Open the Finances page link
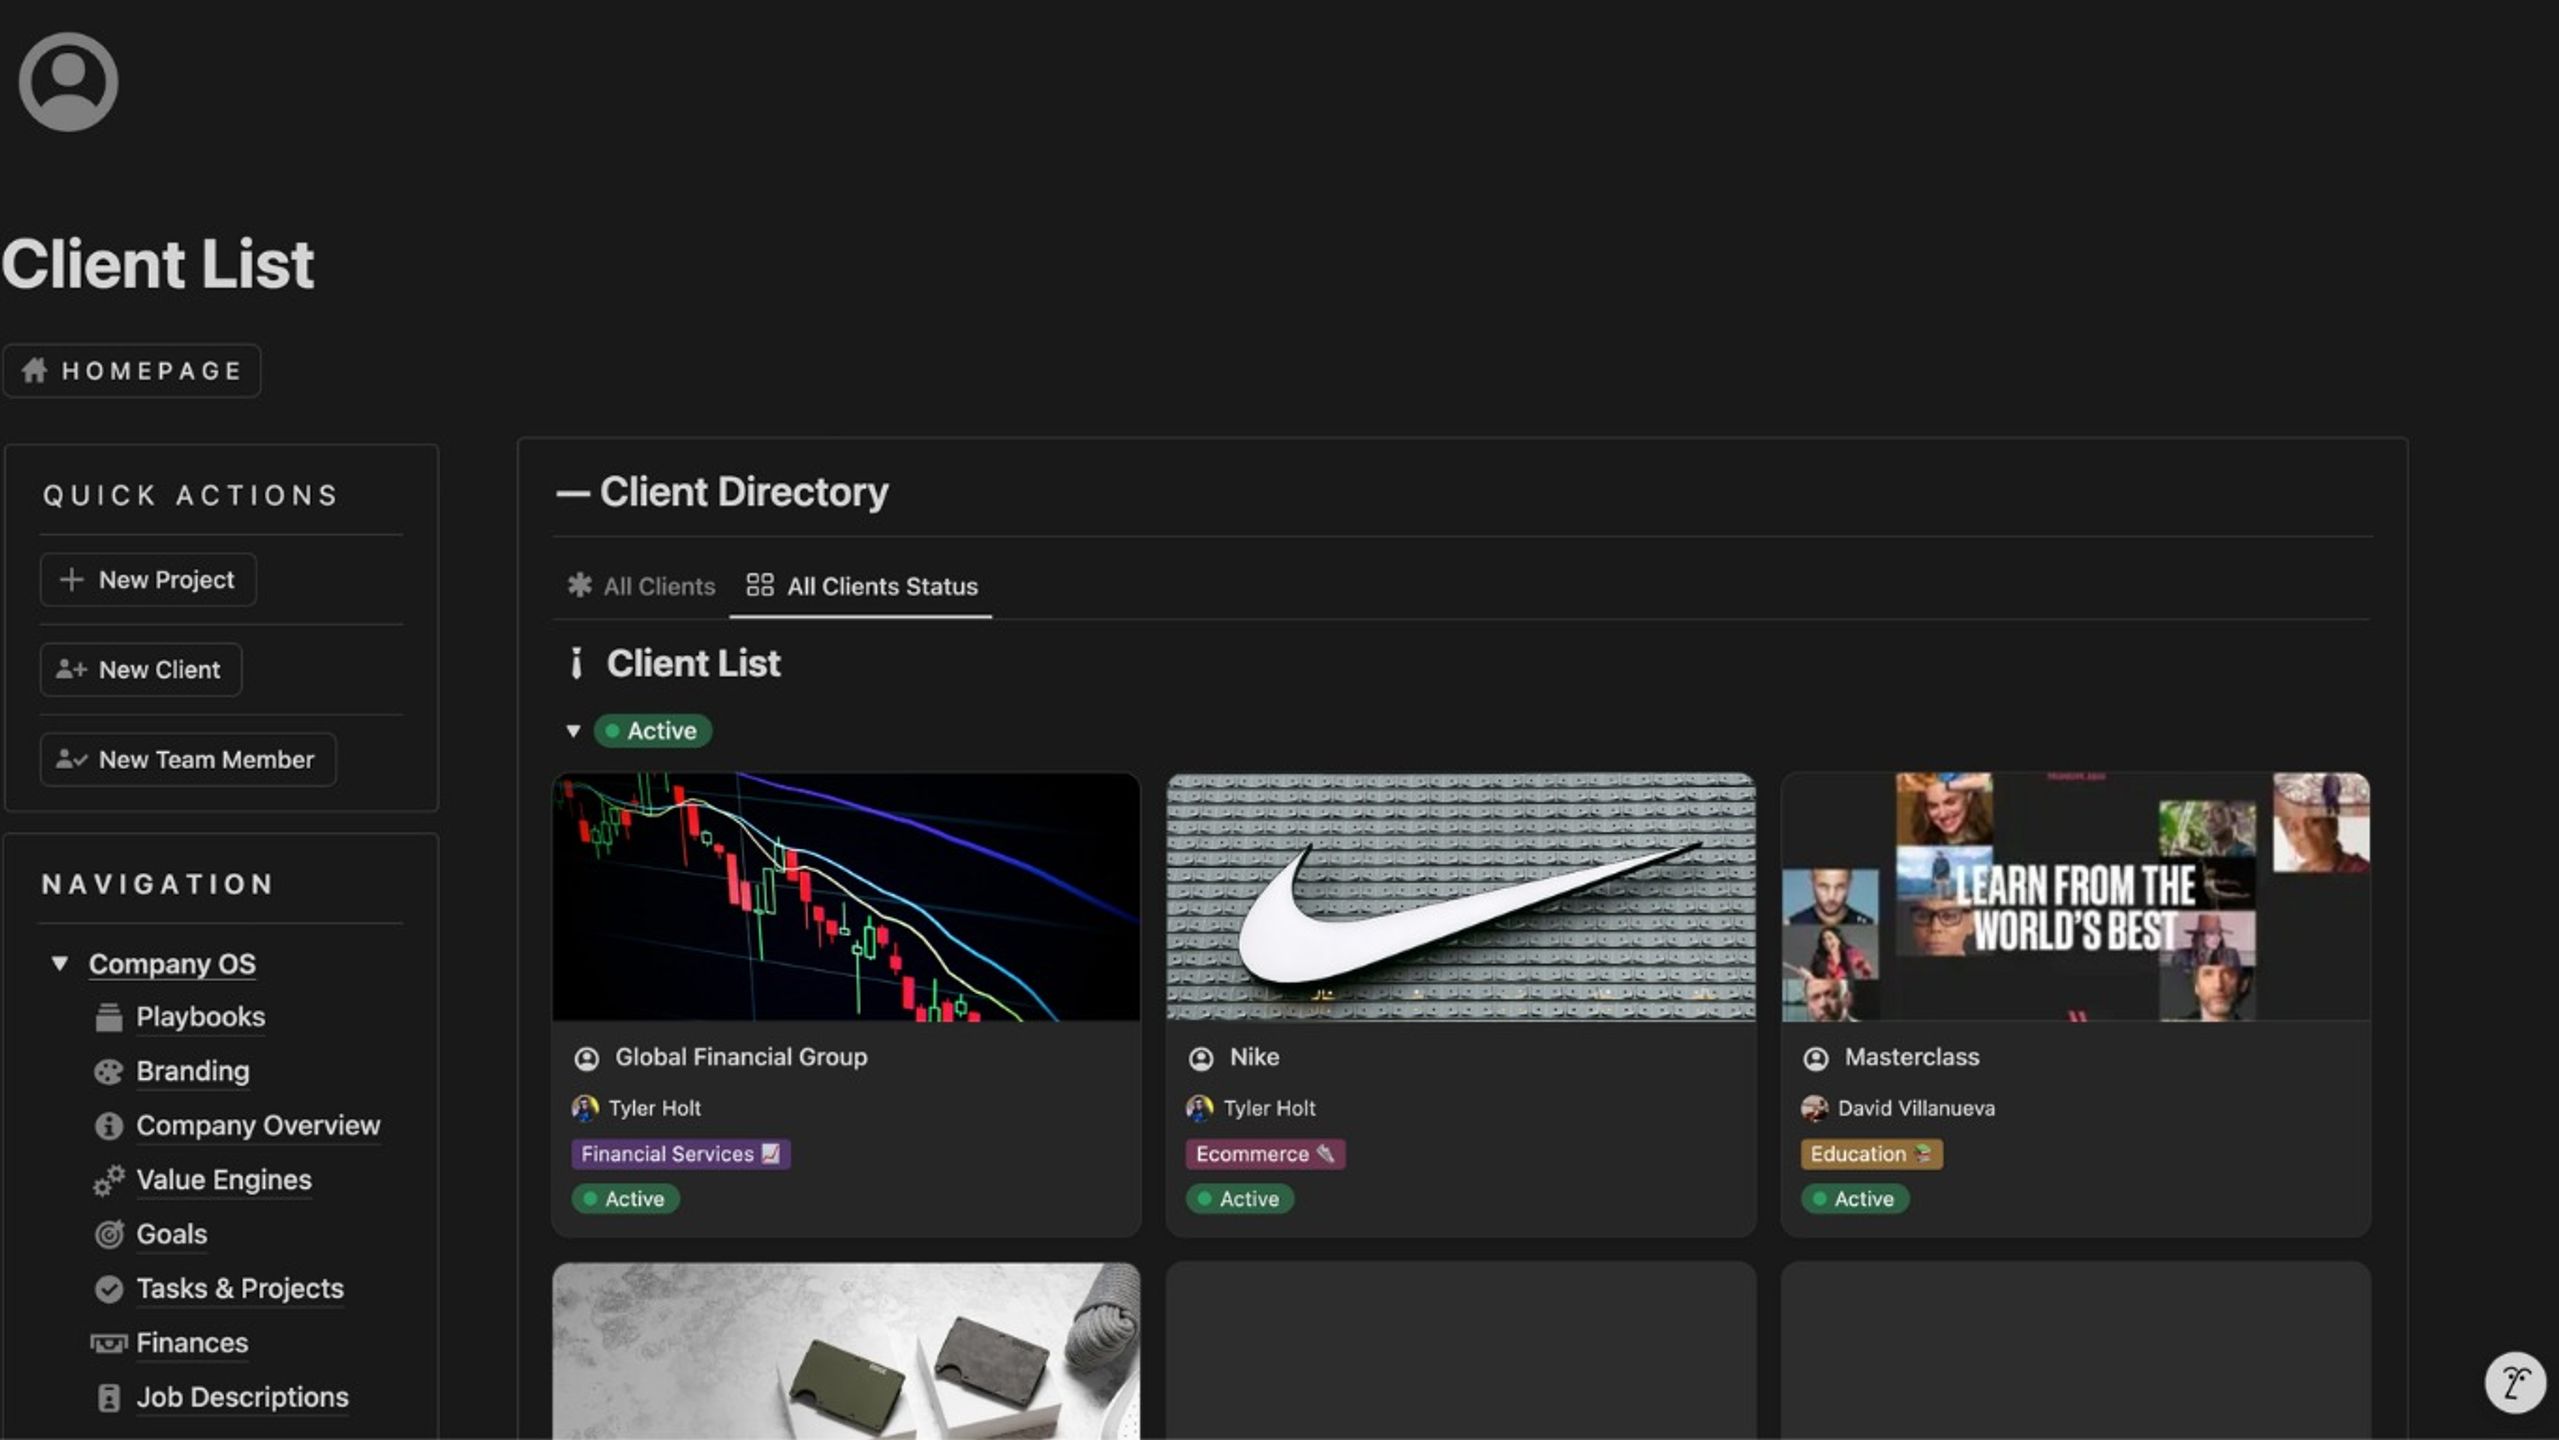This screenshot has width=2559, height=1440. [x=192, y=1343]
